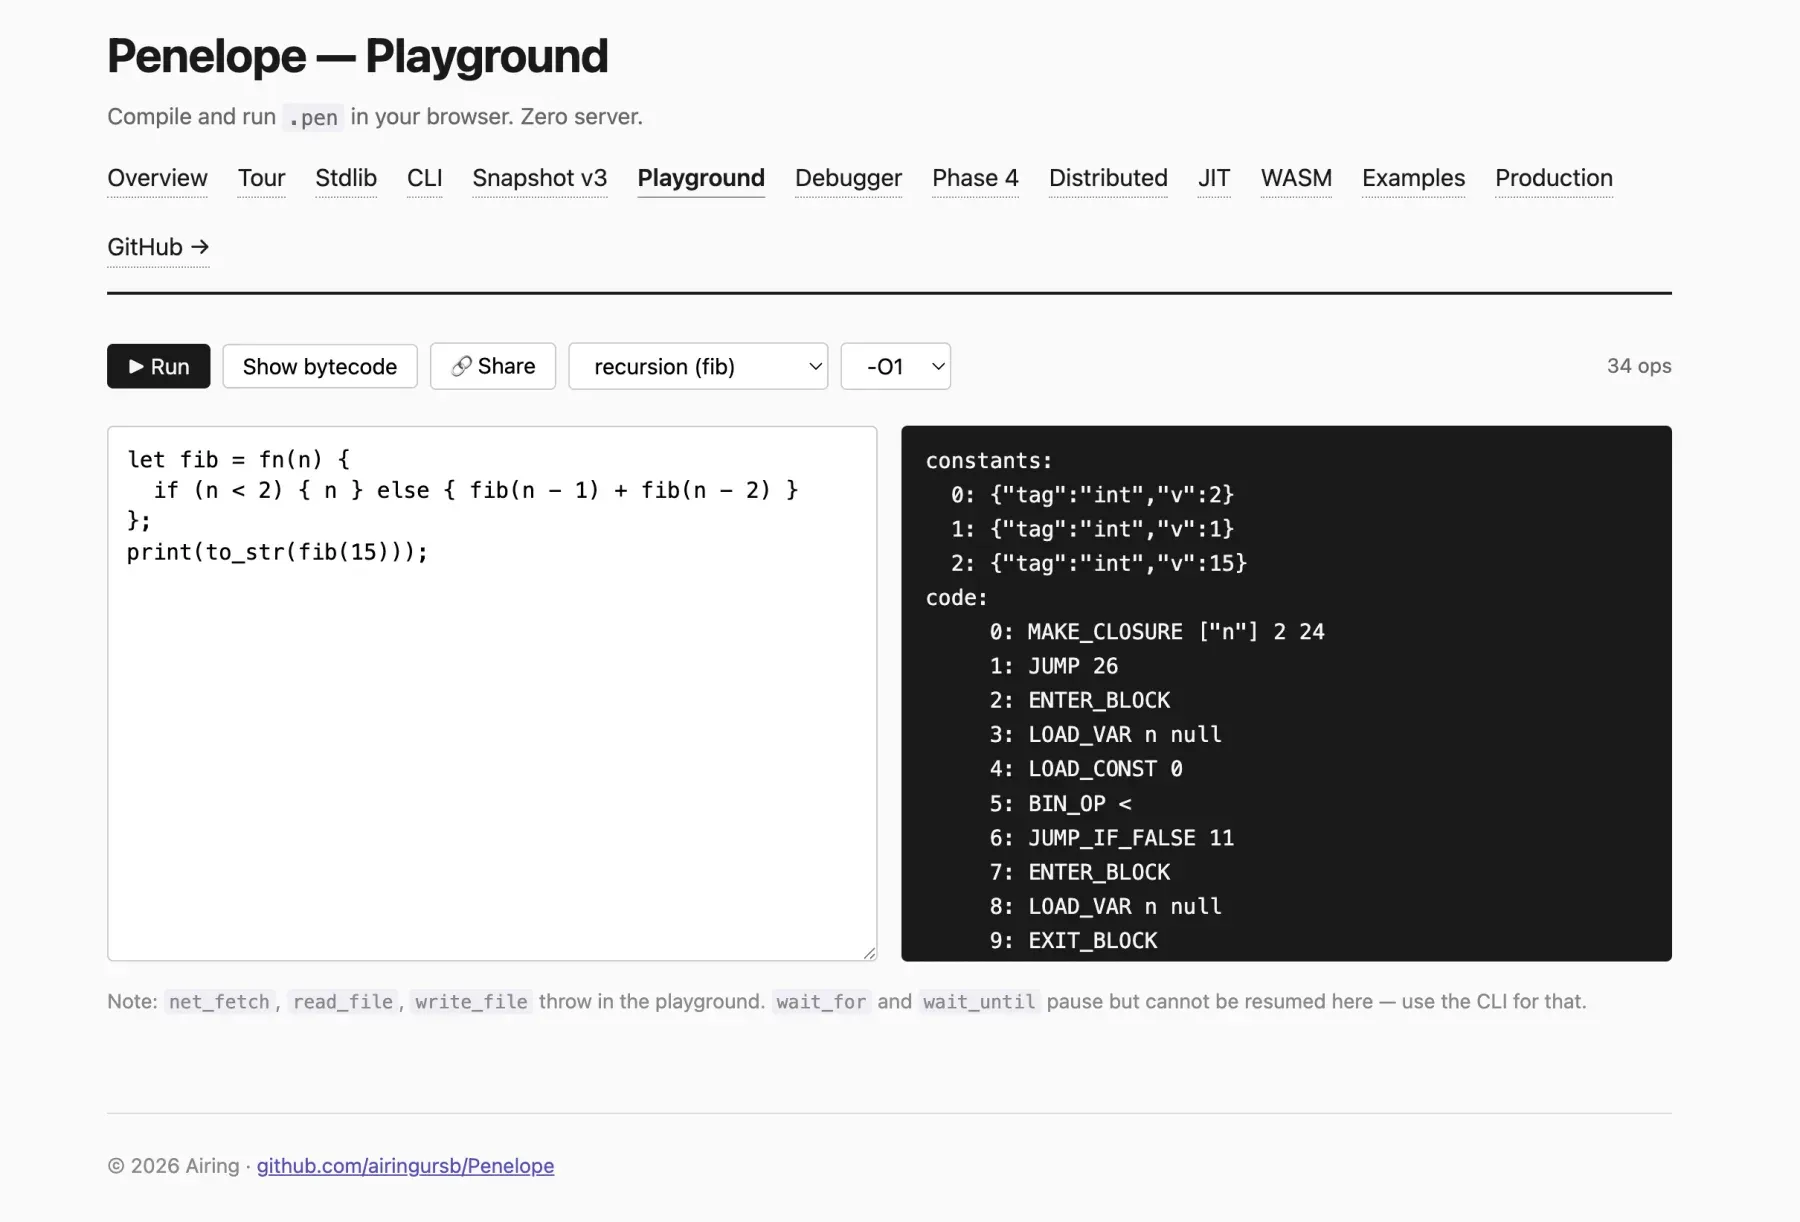Click the write_file code tag
The width and height of the screenshot is (1800, 1222).
click(x=471, y=1002)
